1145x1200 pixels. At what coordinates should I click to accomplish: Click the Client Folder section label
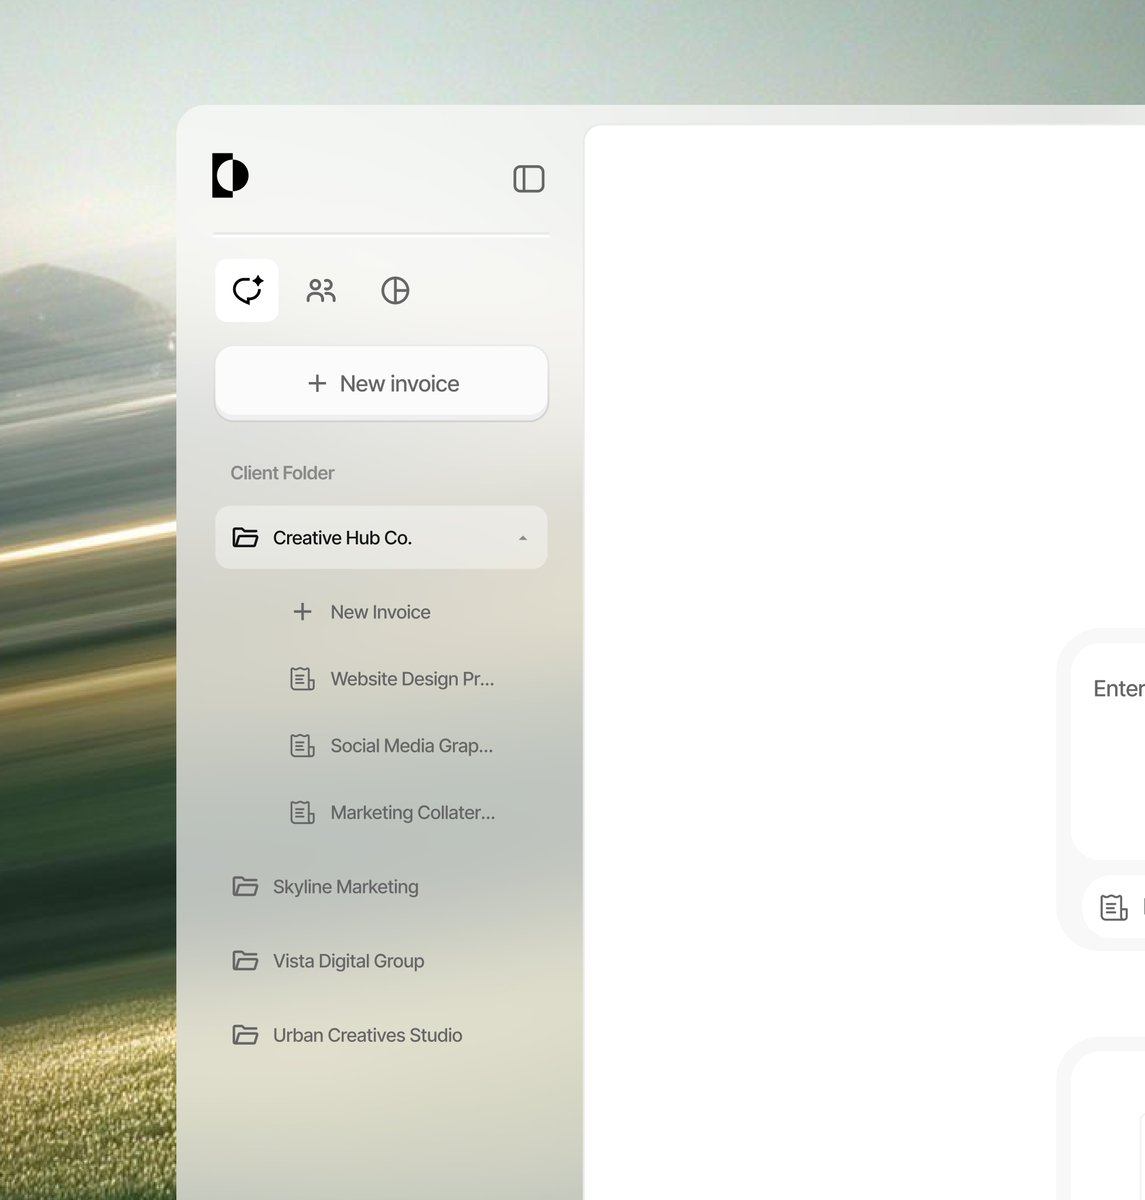point(282,473)
